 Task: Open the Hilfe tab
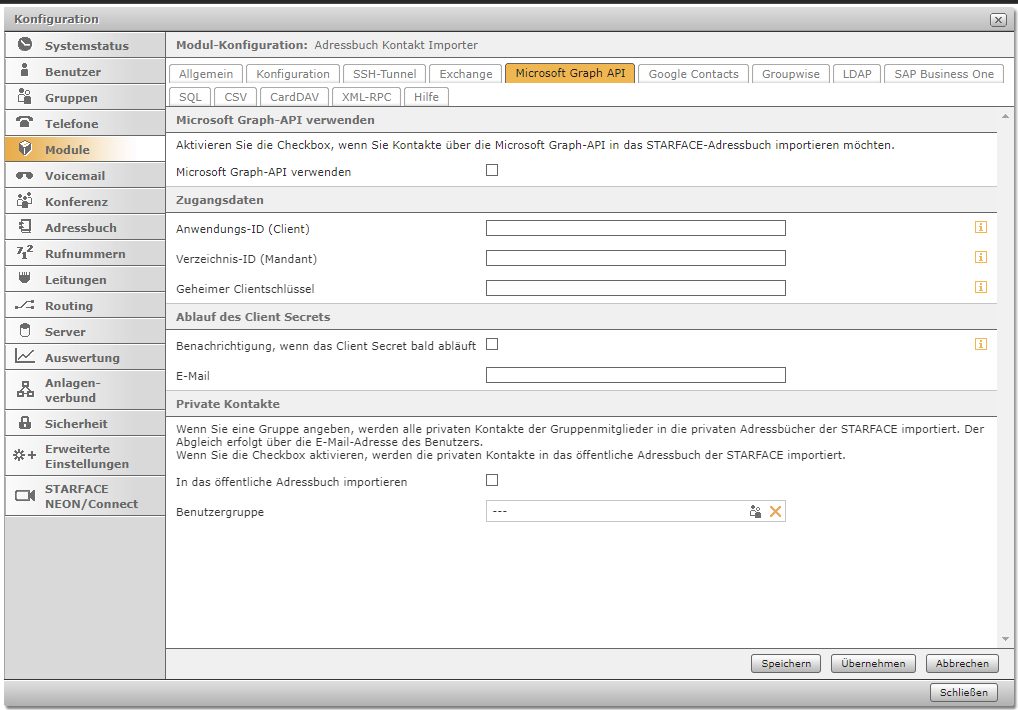tap(426, 97)
